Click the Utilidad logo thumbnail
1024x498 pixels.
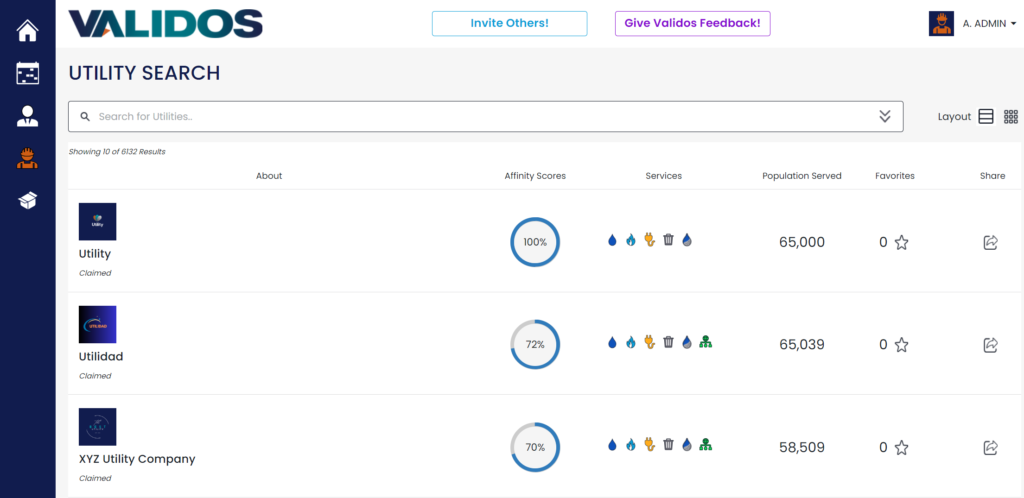[x=97, y=324]
